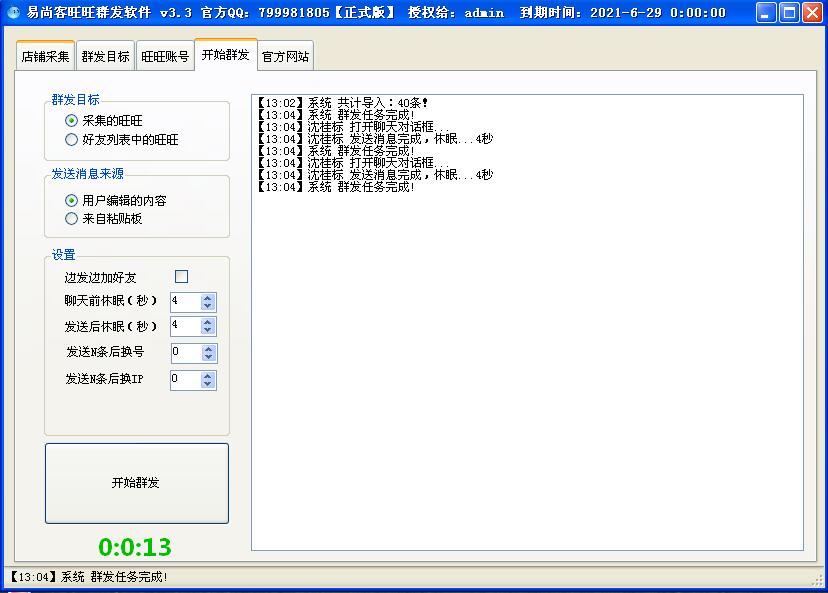Click the first 打开聊天对话框 log entry
This screenshot has width=828, height=593.
coord(354,127)
